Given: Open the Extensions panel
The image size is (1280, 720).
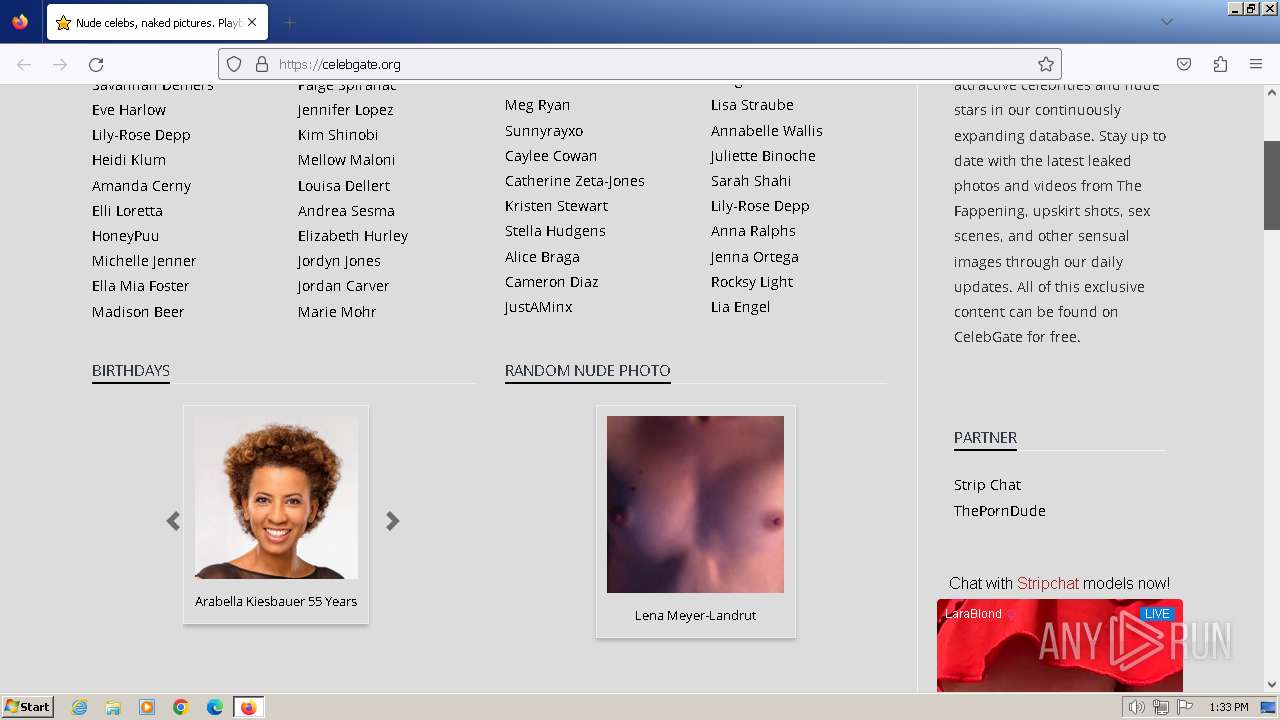Looking at the screenshot, I should click(x=1220, y=64).
